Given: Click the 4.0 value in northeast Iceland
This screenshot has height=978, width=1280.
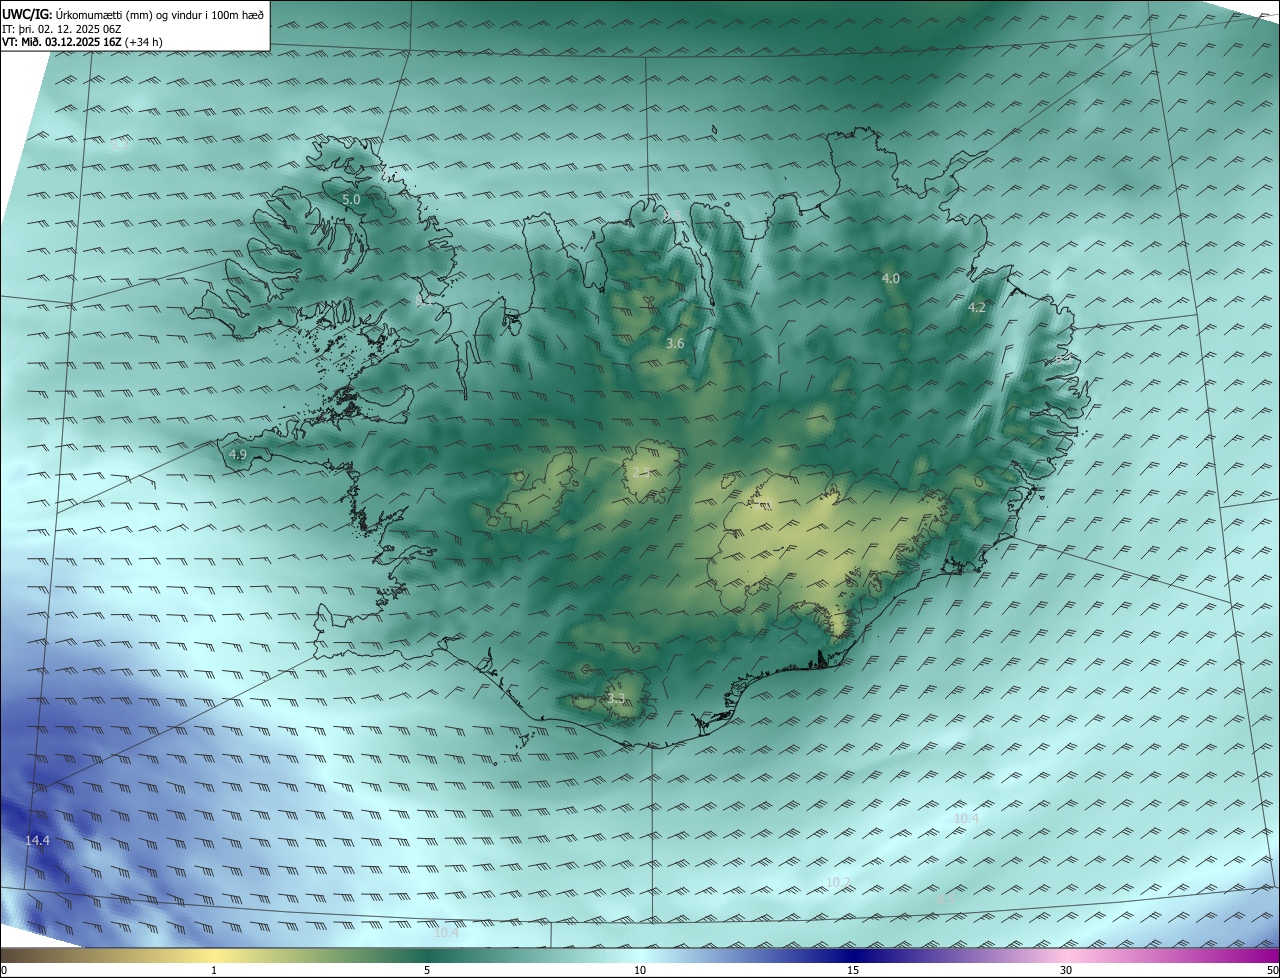Looking at the screenshot, I should click(890, 278).
